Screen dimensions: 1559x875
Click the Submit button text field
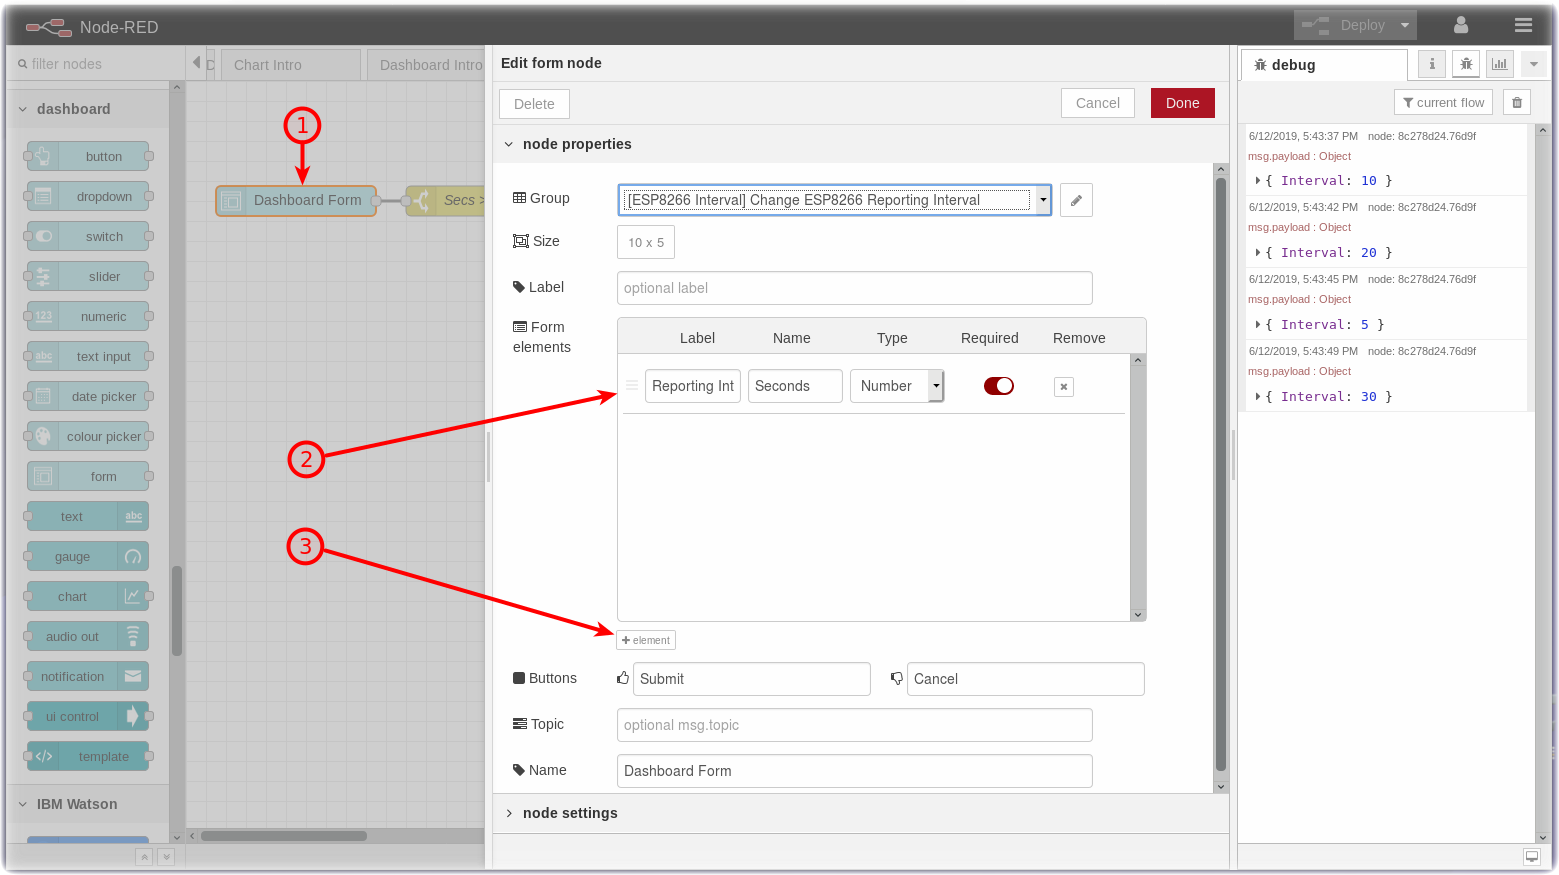[752, 679]
